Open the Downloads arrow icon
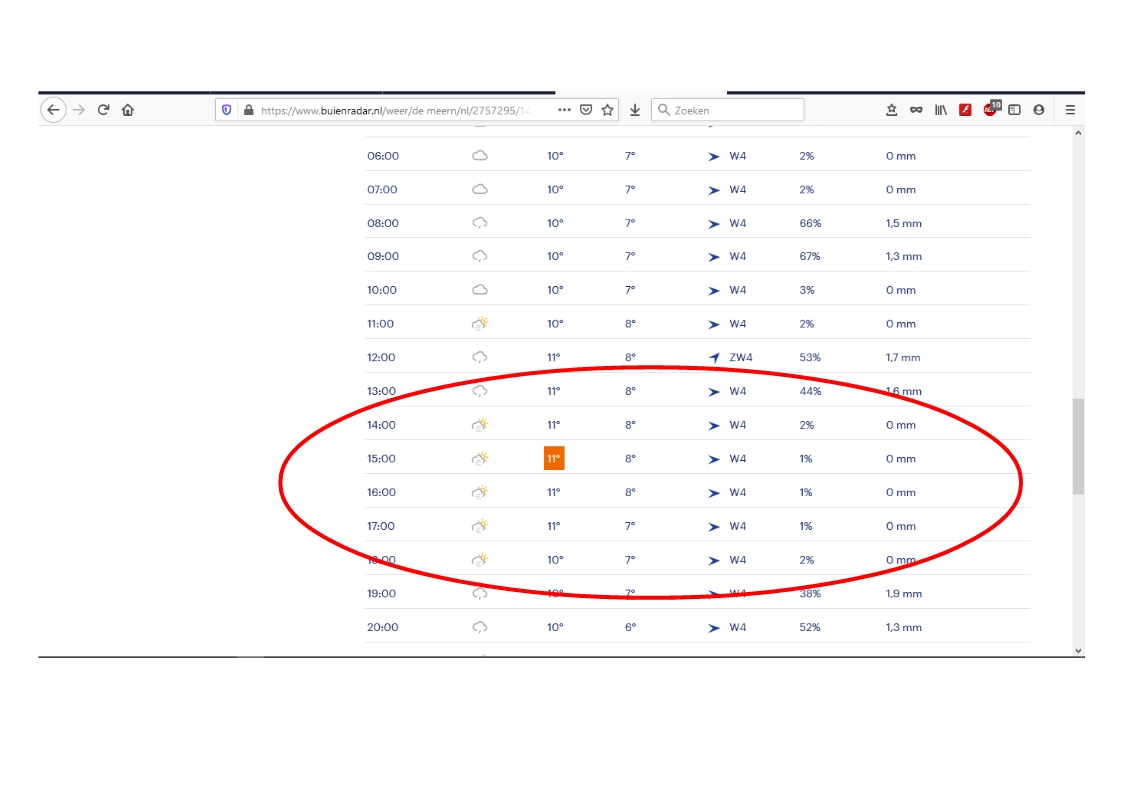 pyautogui.click(x=634, y=110)
